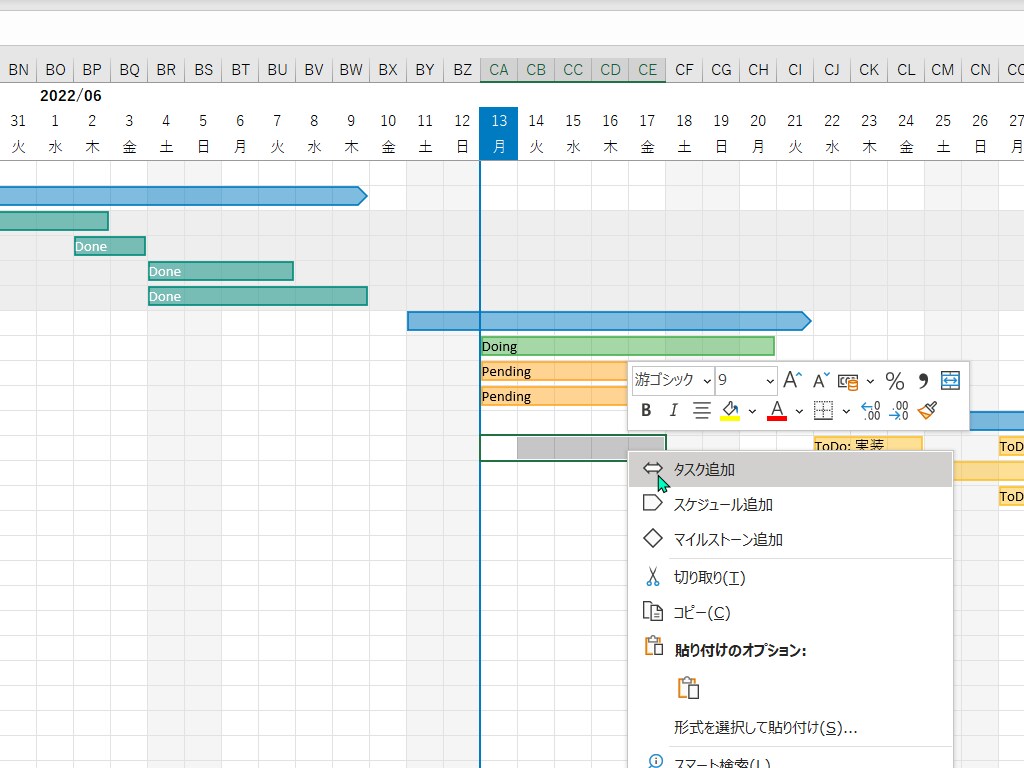Click the 2022/06 month label
Image resolution: width=1024 pixels, height=768 pixels.
(x=71, y=96)
